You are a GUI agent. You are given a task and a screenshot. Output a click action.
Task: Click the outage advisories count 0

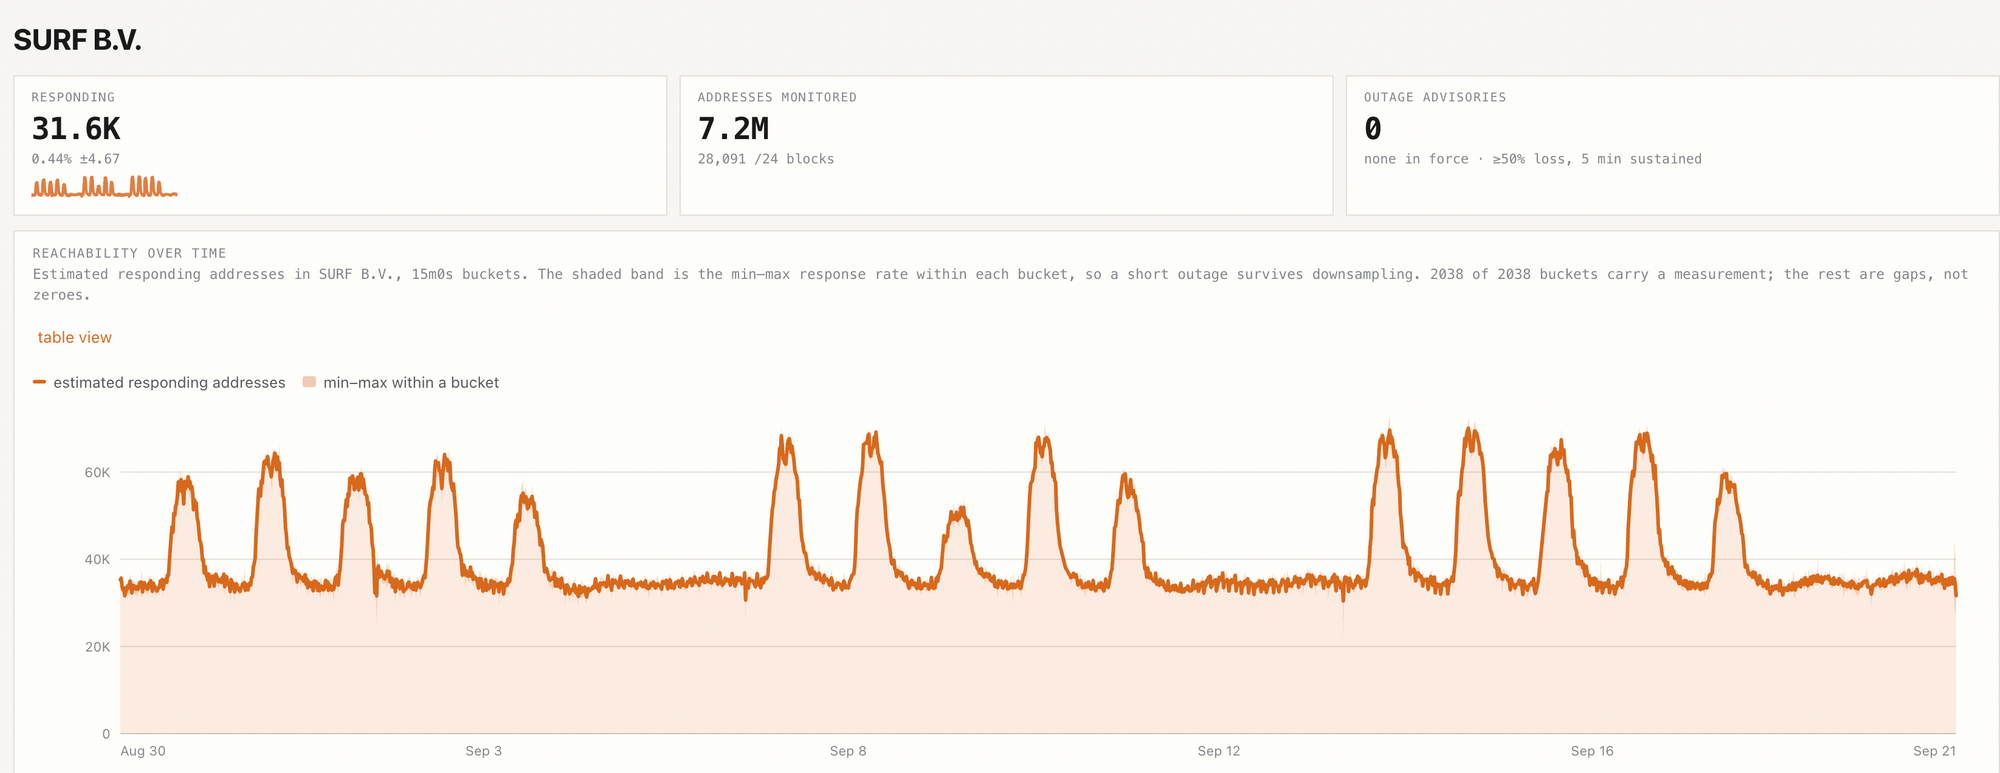[1373, 129]
